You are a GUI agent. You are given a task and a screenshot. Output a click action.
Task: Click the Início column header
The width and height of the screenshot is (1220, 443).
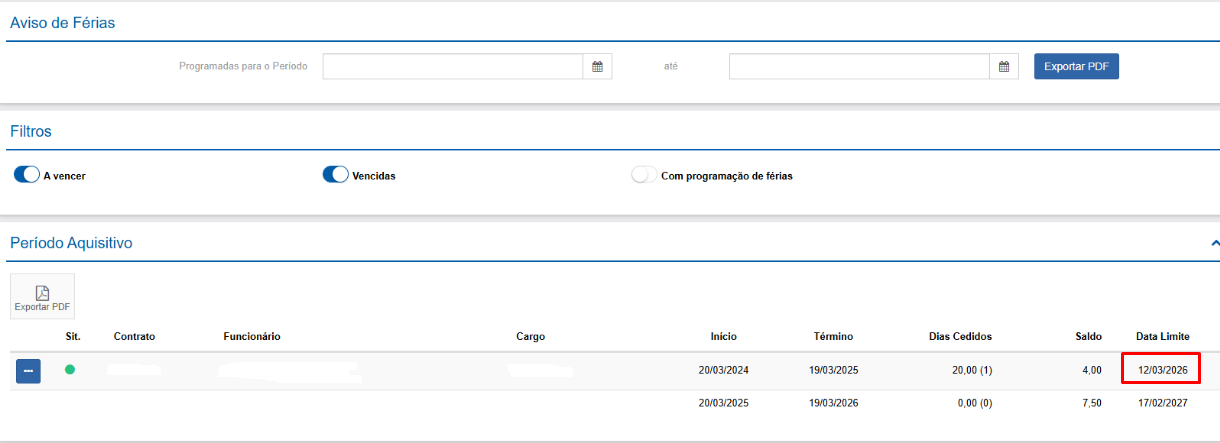(723, 336)
